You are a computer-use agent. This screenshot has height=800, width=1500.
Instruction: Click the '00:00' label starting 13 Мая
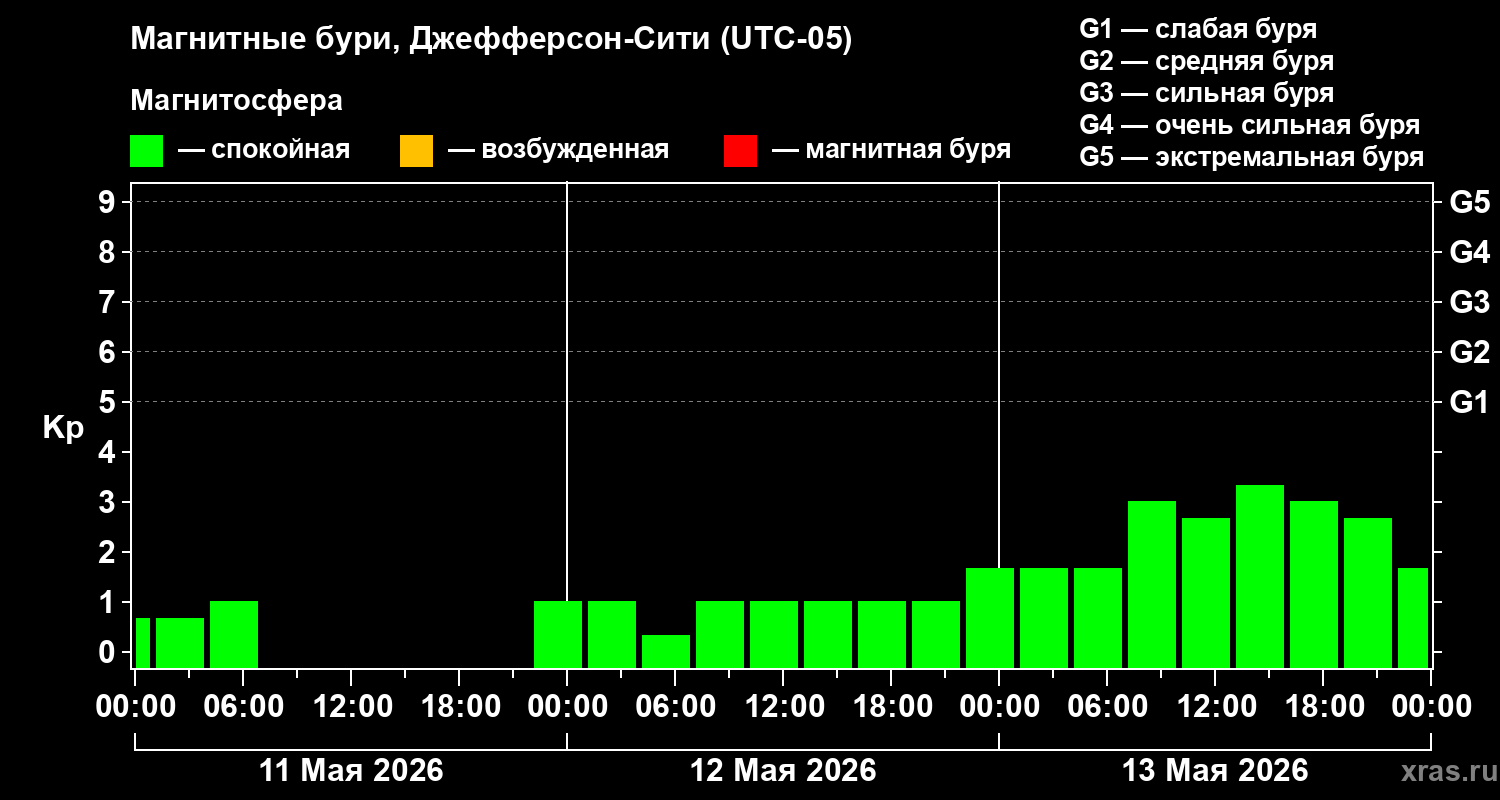click(999, 707)
